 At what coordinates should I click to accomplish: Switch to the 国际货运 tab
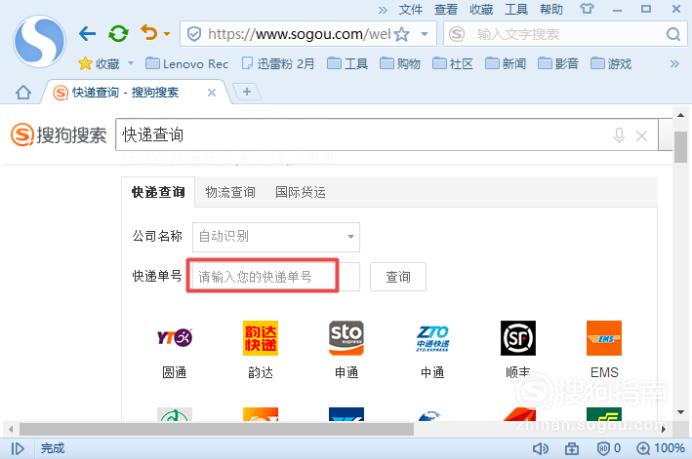(x=300, y=192)
